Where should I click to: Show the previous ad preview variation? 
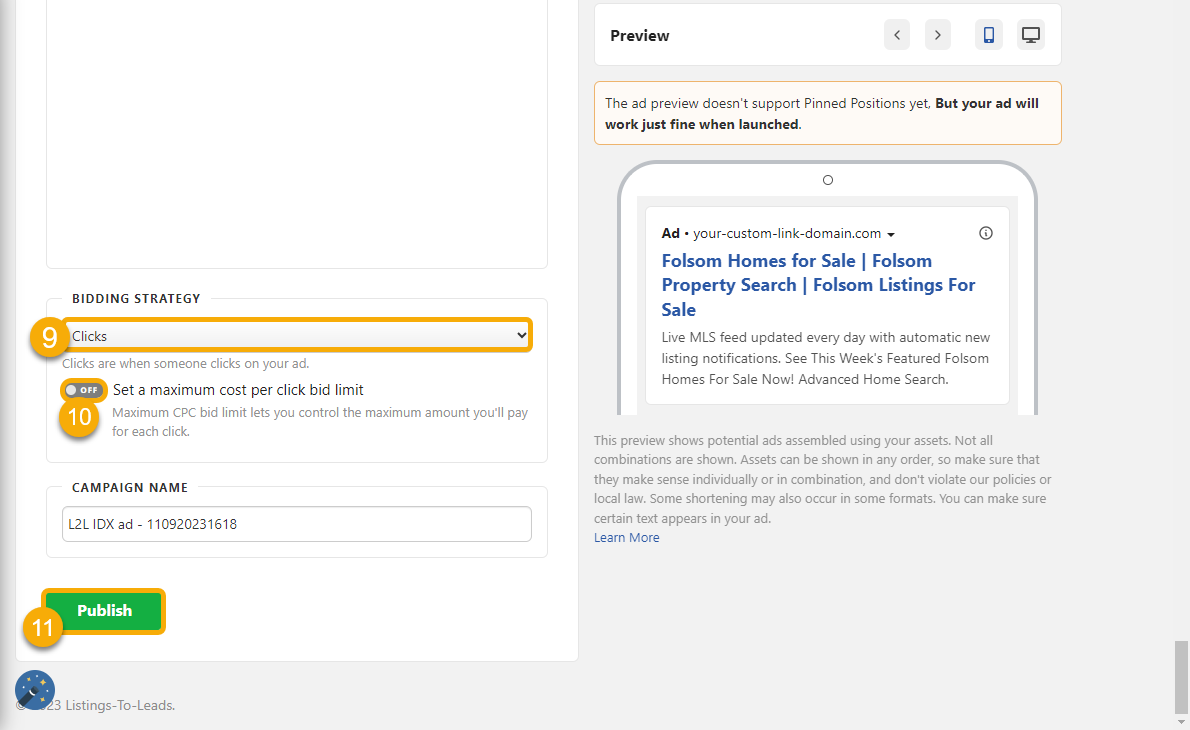pos(896,34)
